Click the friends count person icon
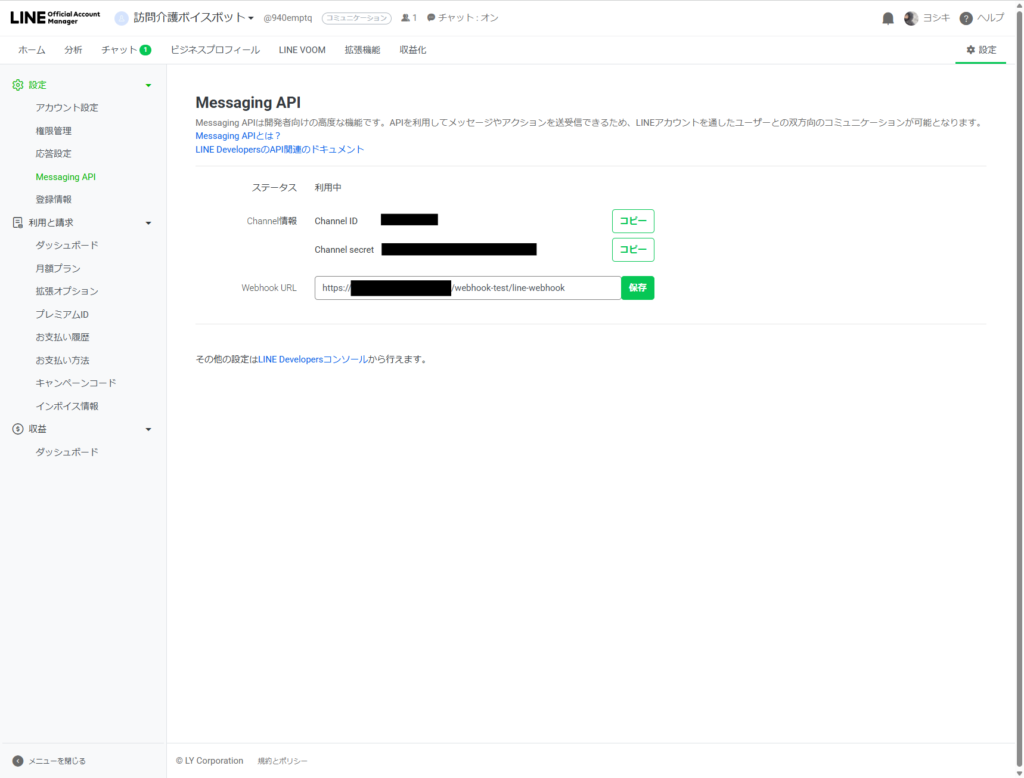 405,18
